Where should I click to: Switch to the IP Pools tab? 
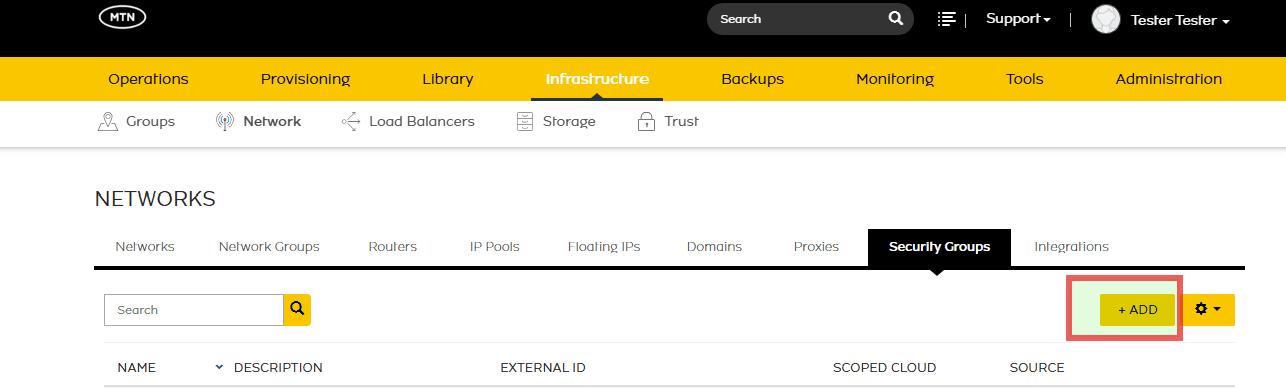point(495,247)
